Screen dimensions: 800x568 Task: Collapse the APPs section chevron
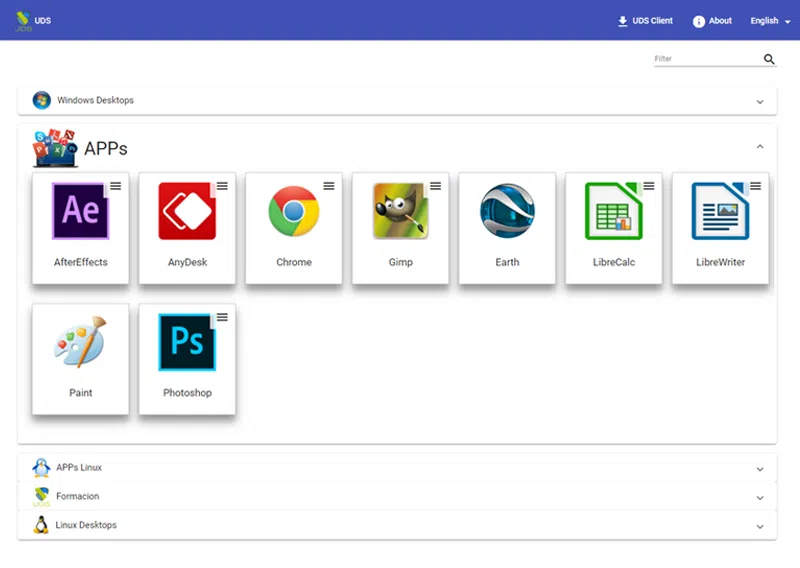pyautogui.click(x=760, y=147)
